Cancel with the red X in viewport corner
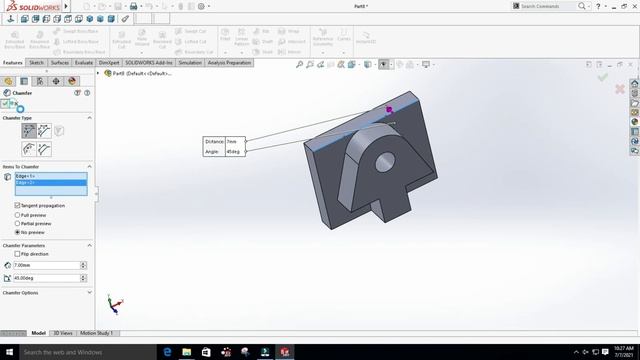Image resolution: width=640 pixels, height=360 pixels. [620, 89]
